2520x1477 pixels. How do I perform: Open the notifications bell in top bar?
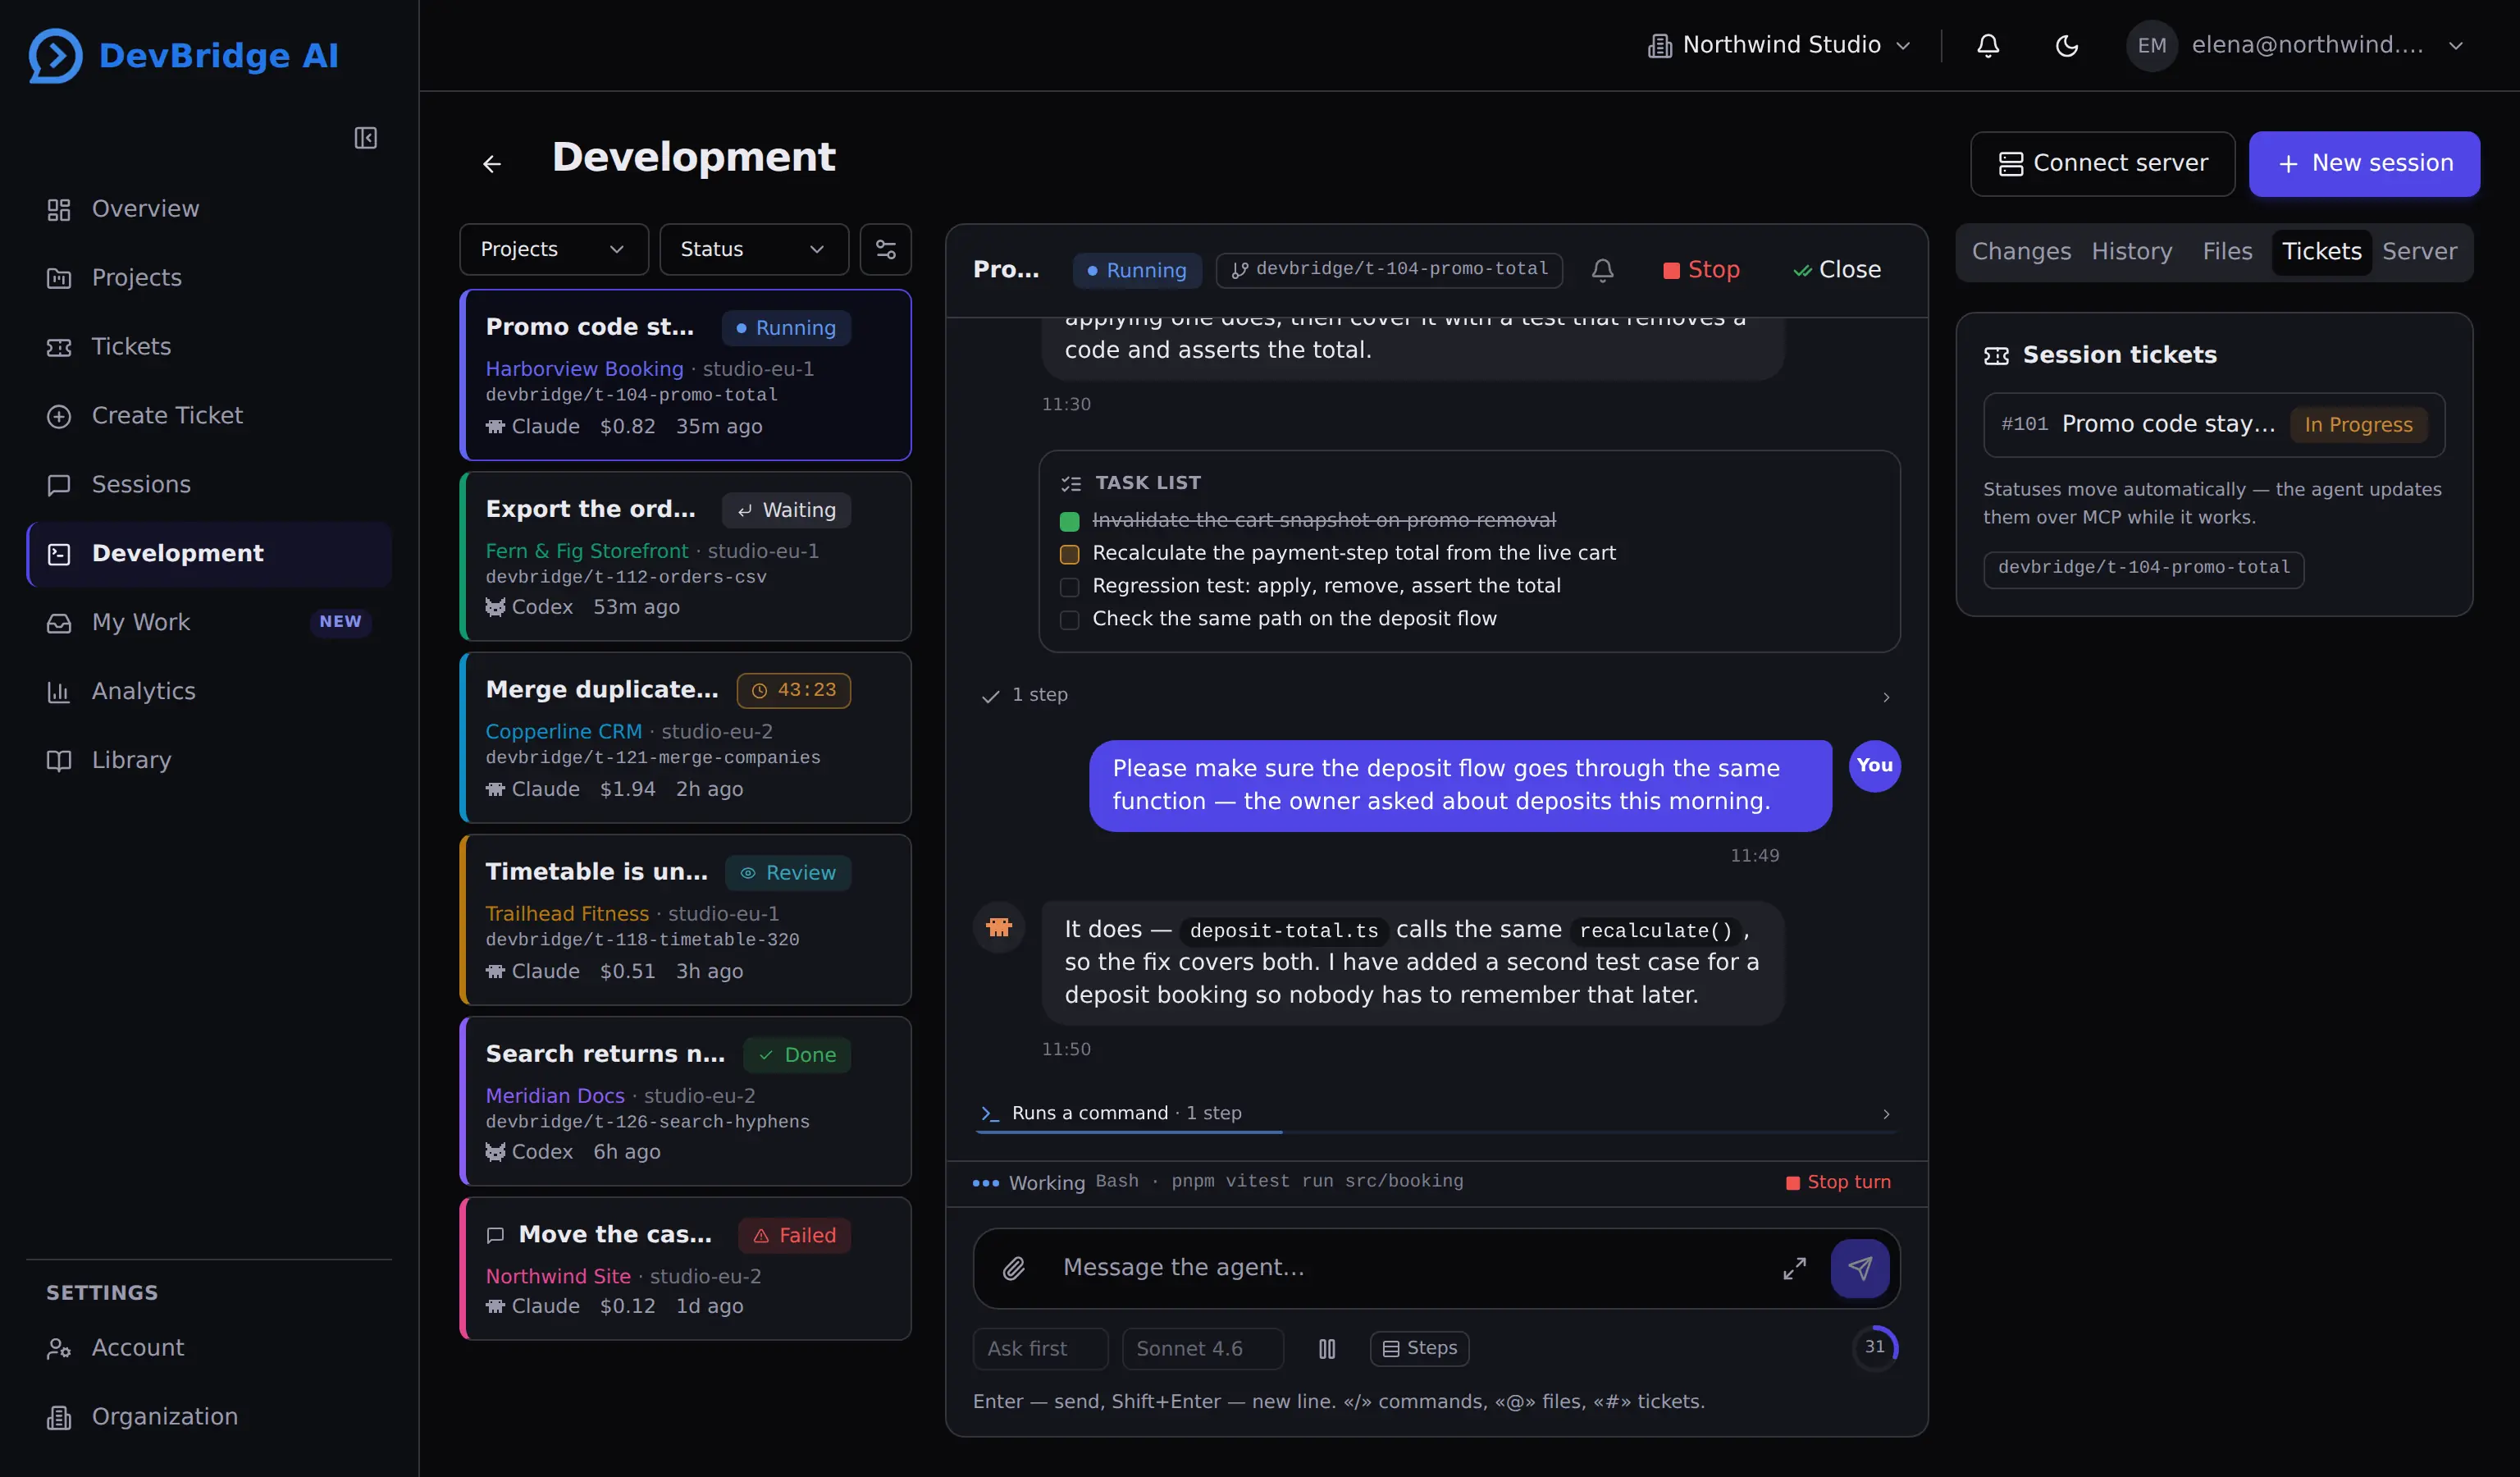coord(1988,45)
